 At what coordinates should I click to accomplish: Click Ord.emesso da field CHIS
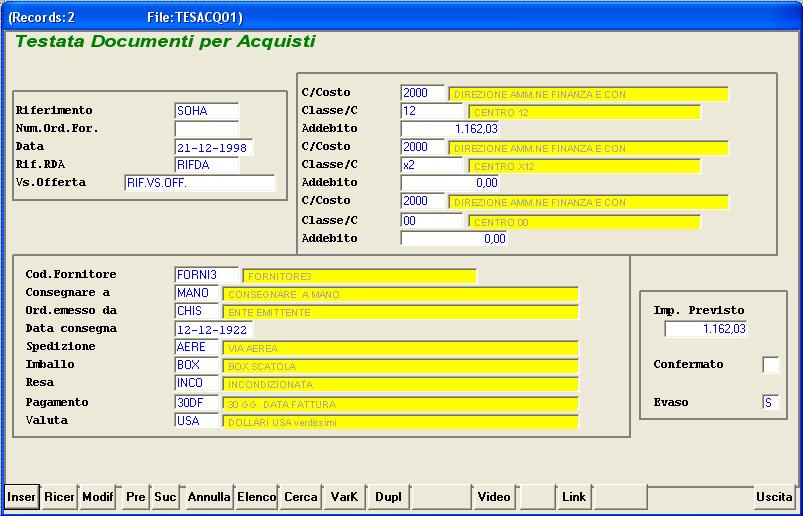(x=197, y=311)
